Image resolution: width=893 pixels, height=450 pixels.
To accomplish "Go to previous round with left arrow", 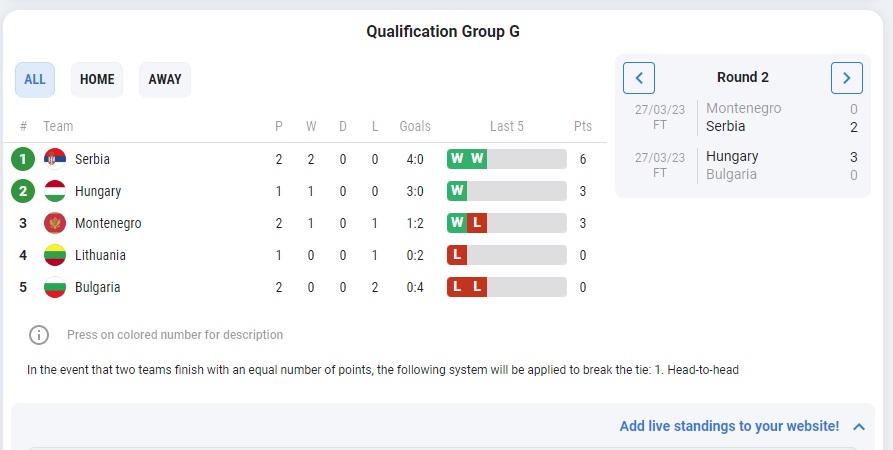I will pos(639,78).
